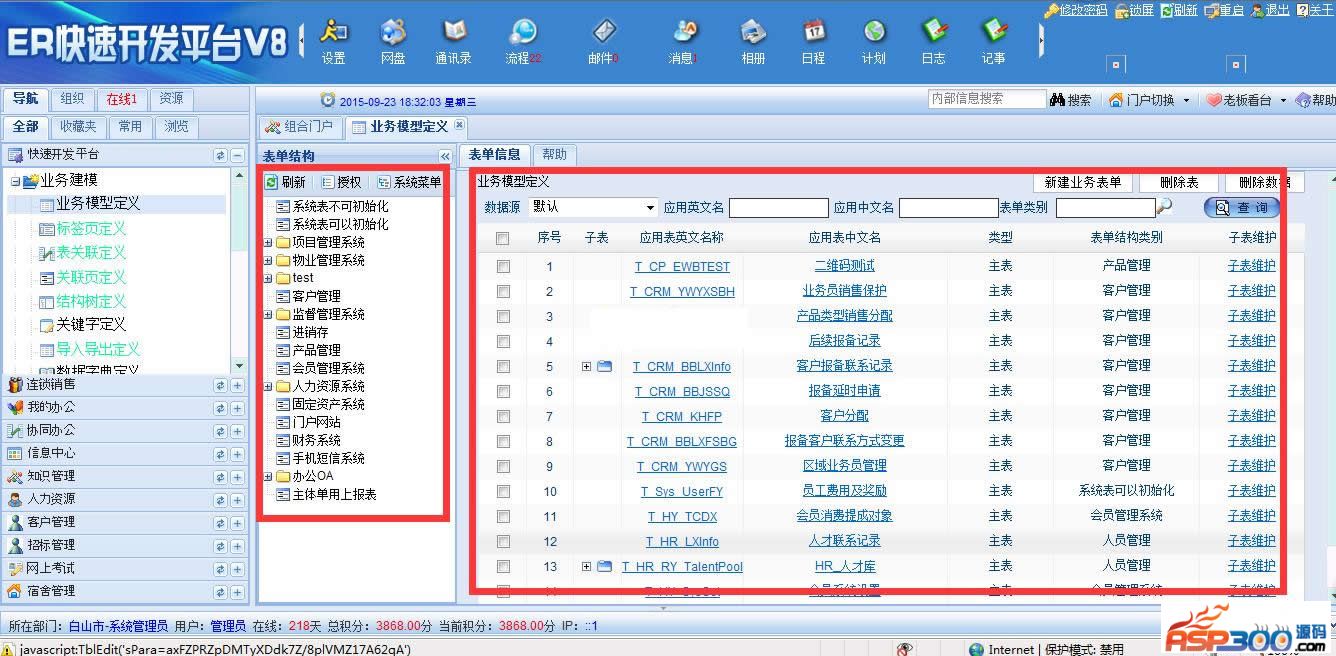Open 帮助 in the top right
This screenshot has height=656, width=1336.
[1315, 100]
